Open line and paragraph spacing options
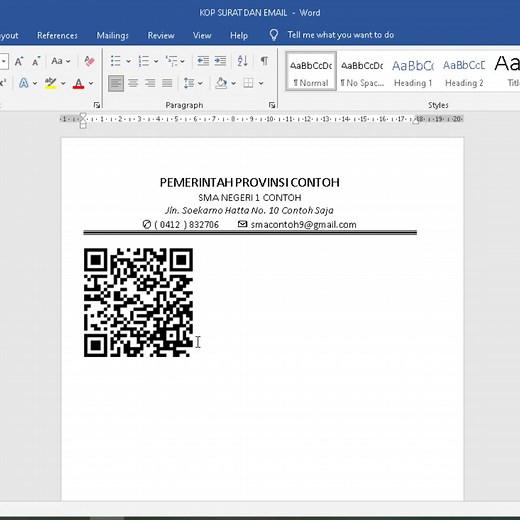Viewport: 520px width, 520px height. (189, 83)
